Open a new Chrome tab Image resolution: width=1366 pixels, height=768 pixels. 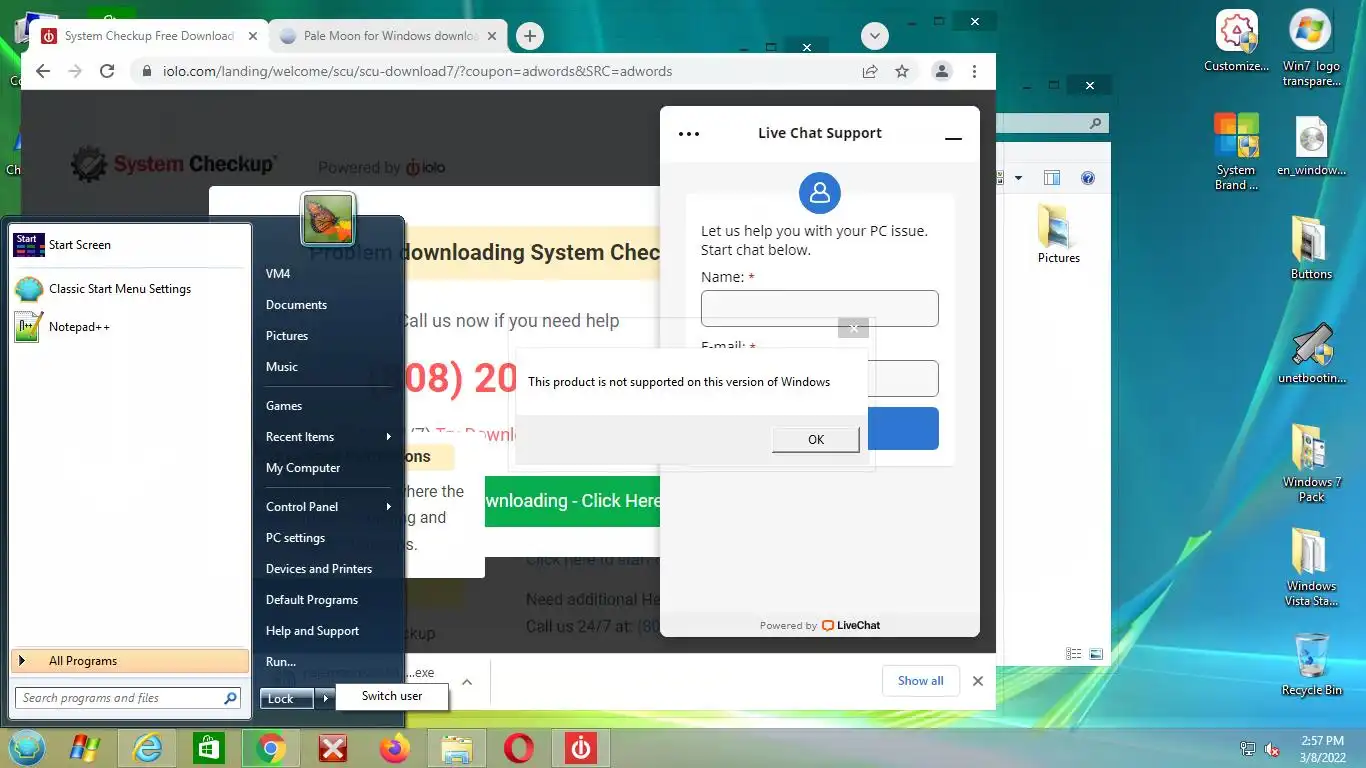[x=530, y=36]
